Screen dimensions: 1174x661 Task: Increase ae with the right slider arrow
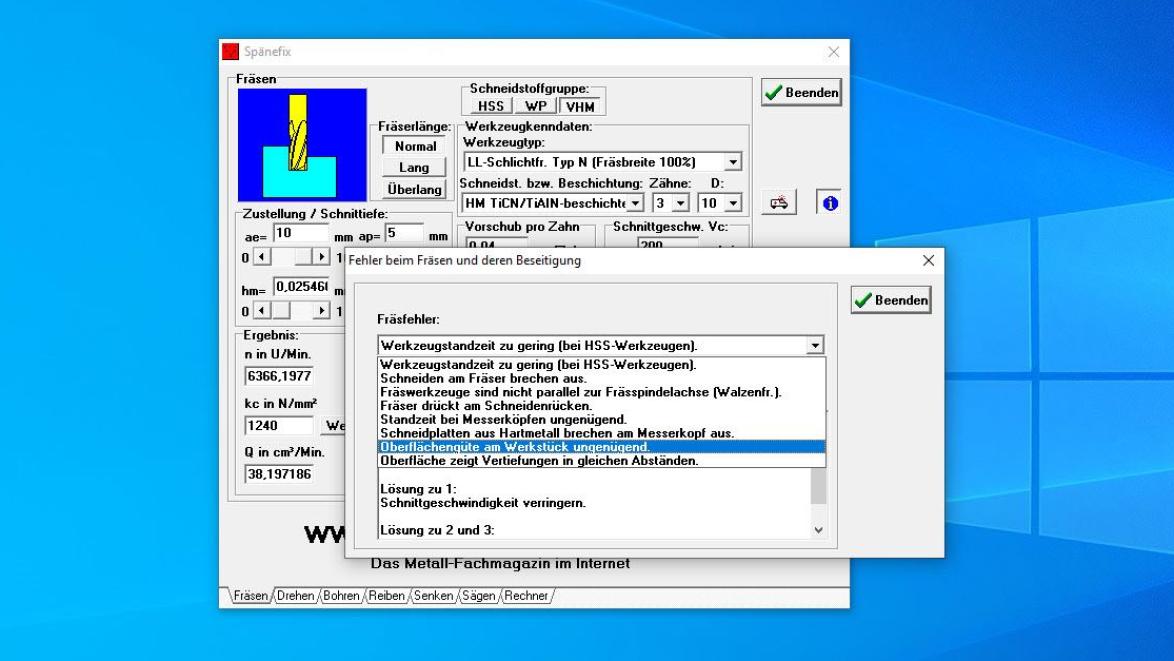coord(321,257)
